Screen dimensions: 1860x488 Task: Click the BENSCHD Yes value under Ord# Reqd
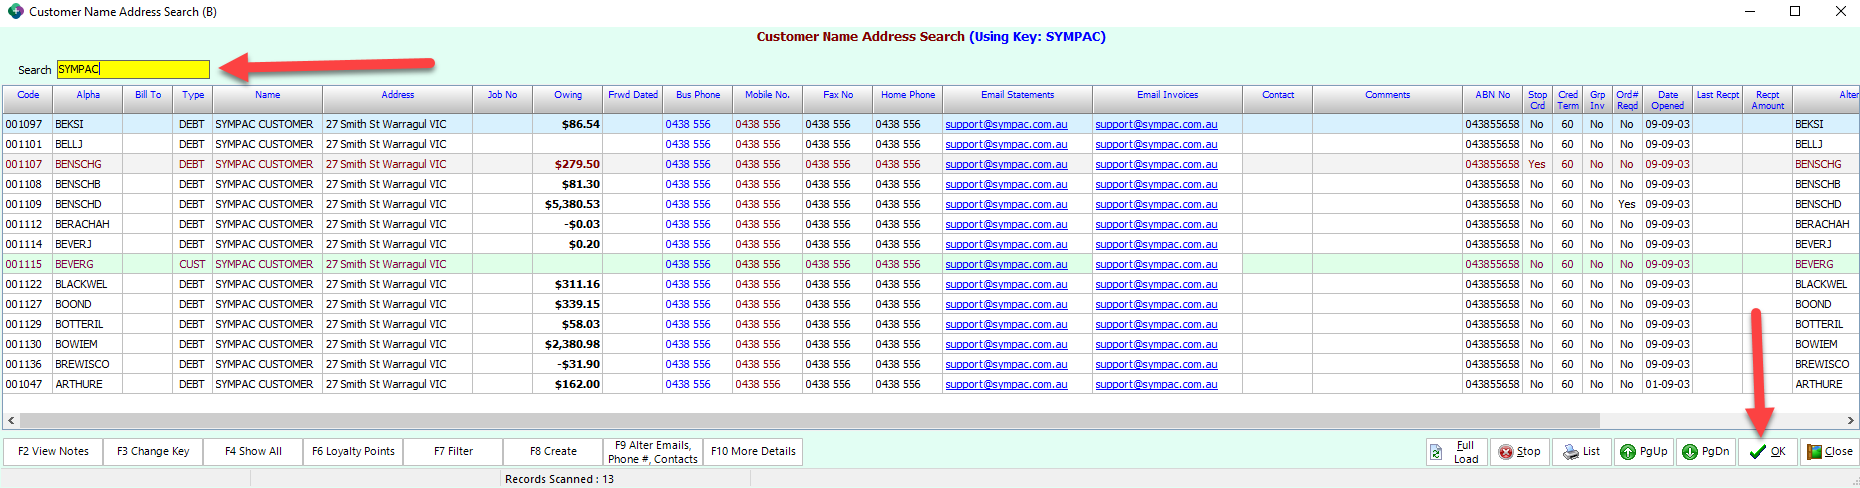[x=1627, y=204]
